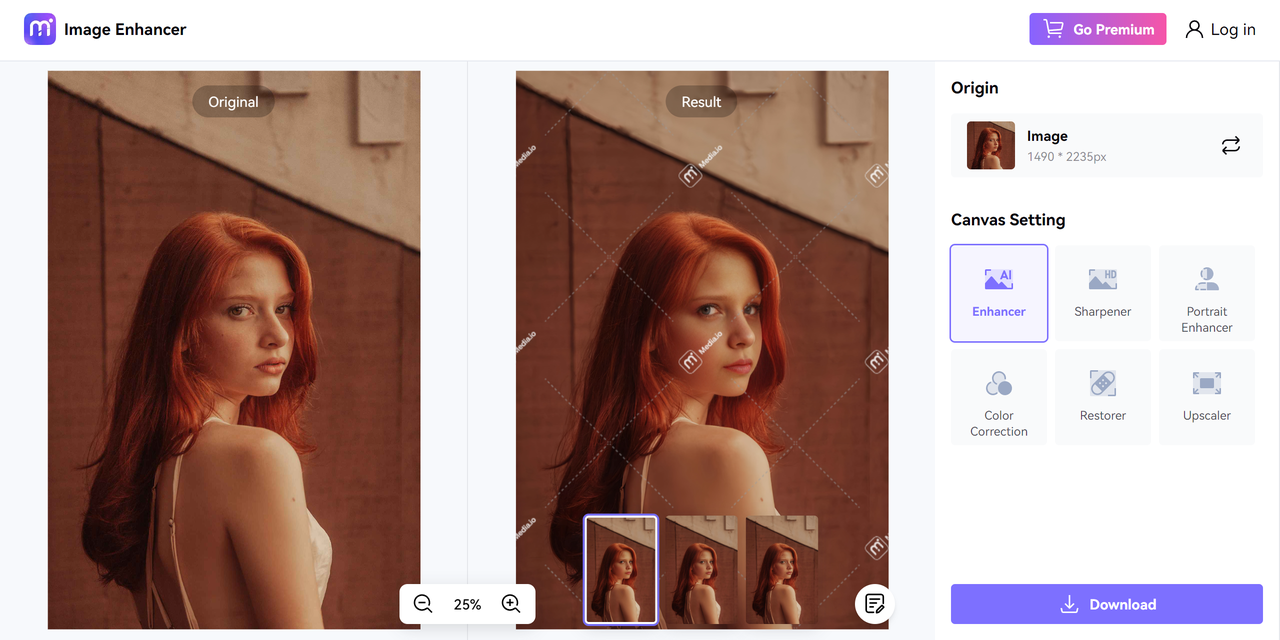Select the Sharpener tool
Image resolution: width=1280 pixels, height=640 pixels.
pos(1103,294)
